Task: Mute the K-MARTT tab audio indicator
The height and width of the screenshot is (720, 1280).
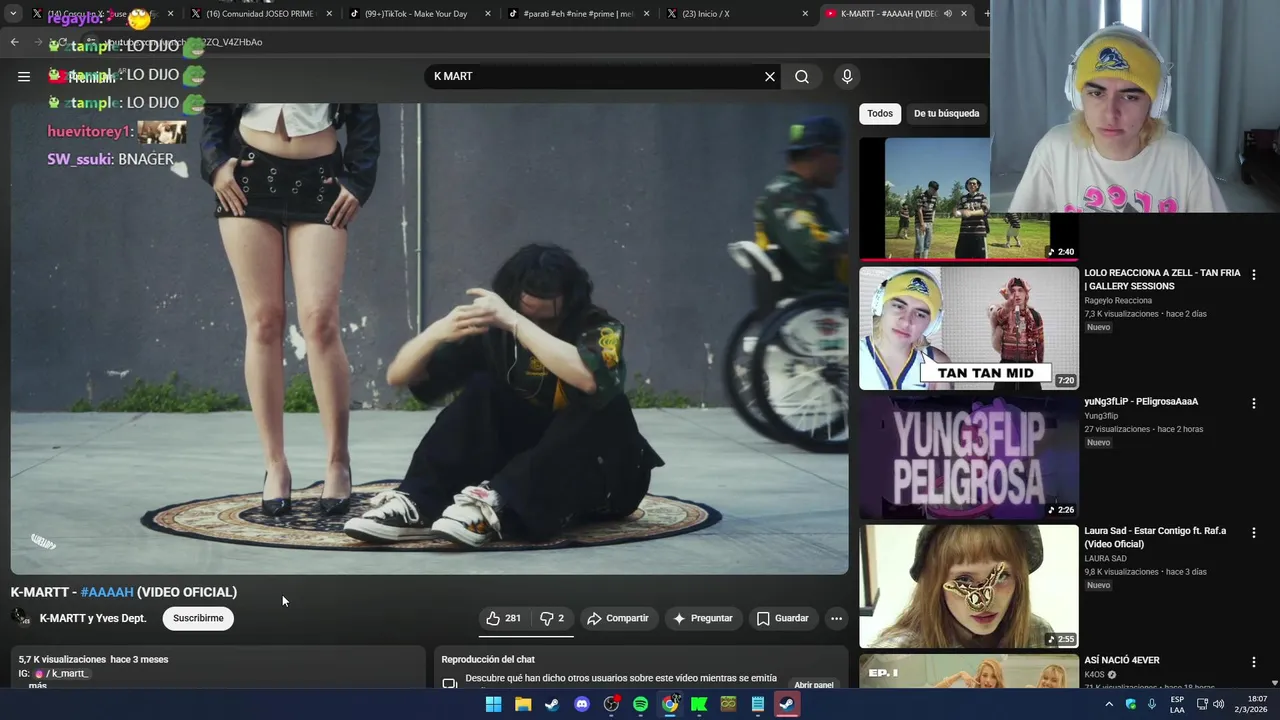Action: pyautogui.click(x=947, y=14)
